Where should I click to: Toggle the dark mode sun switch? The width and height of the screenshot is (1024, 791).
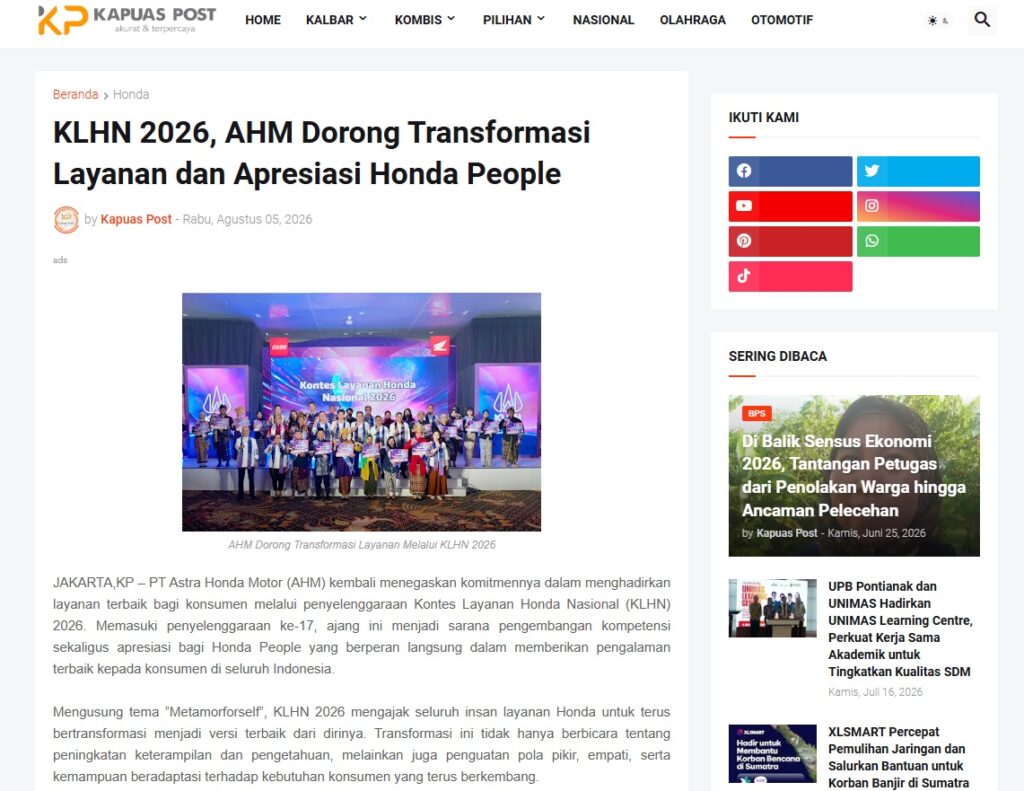tap(938, 20)
